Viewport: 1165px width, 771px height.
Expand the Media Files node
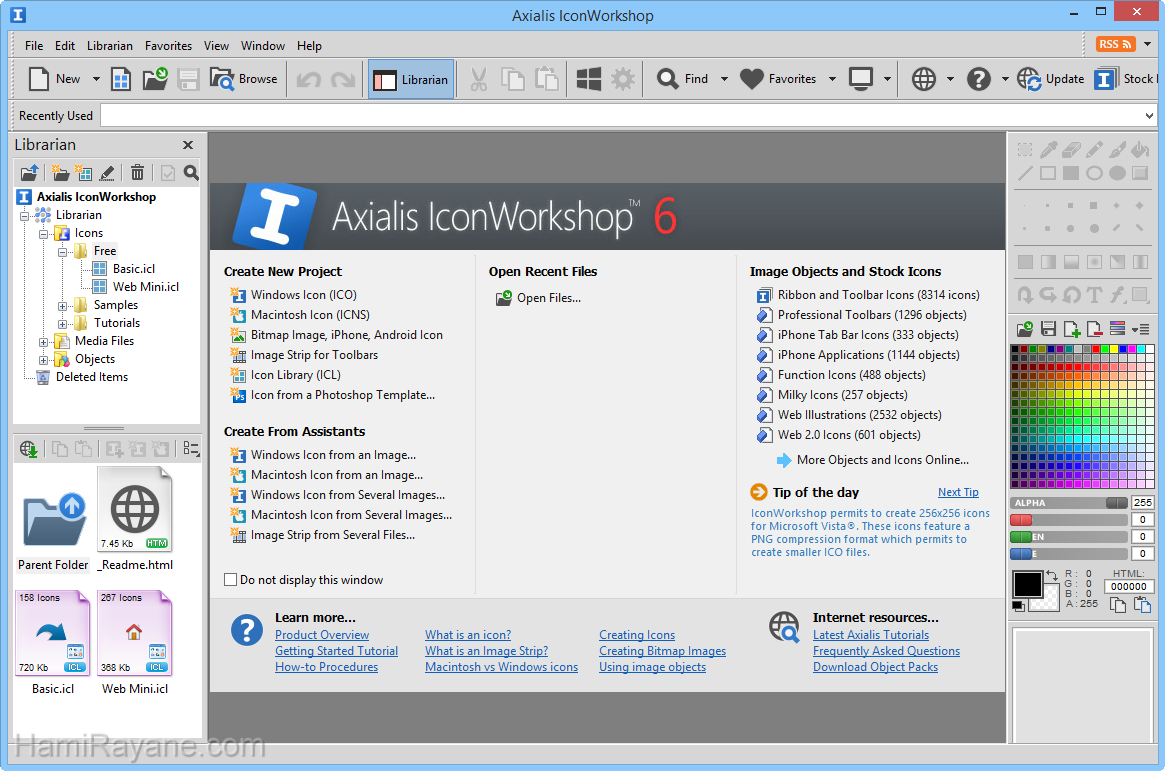(44, 342)
